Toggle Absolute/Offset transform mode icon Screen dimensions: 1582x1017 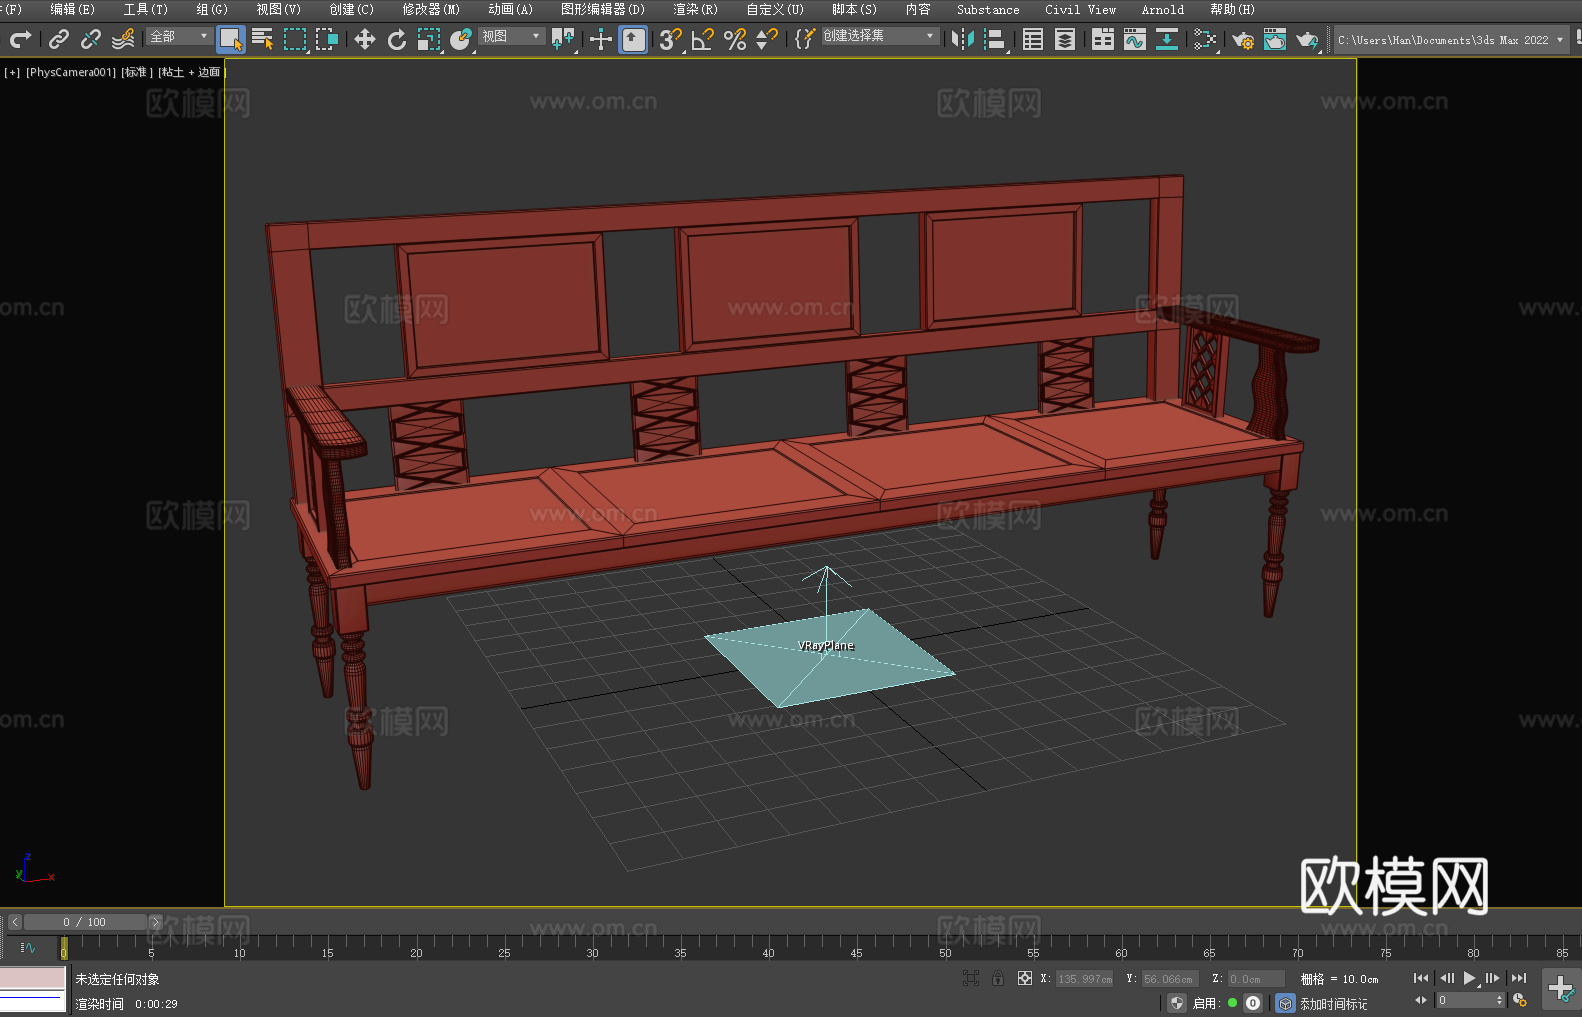(x=1024, y=978)
